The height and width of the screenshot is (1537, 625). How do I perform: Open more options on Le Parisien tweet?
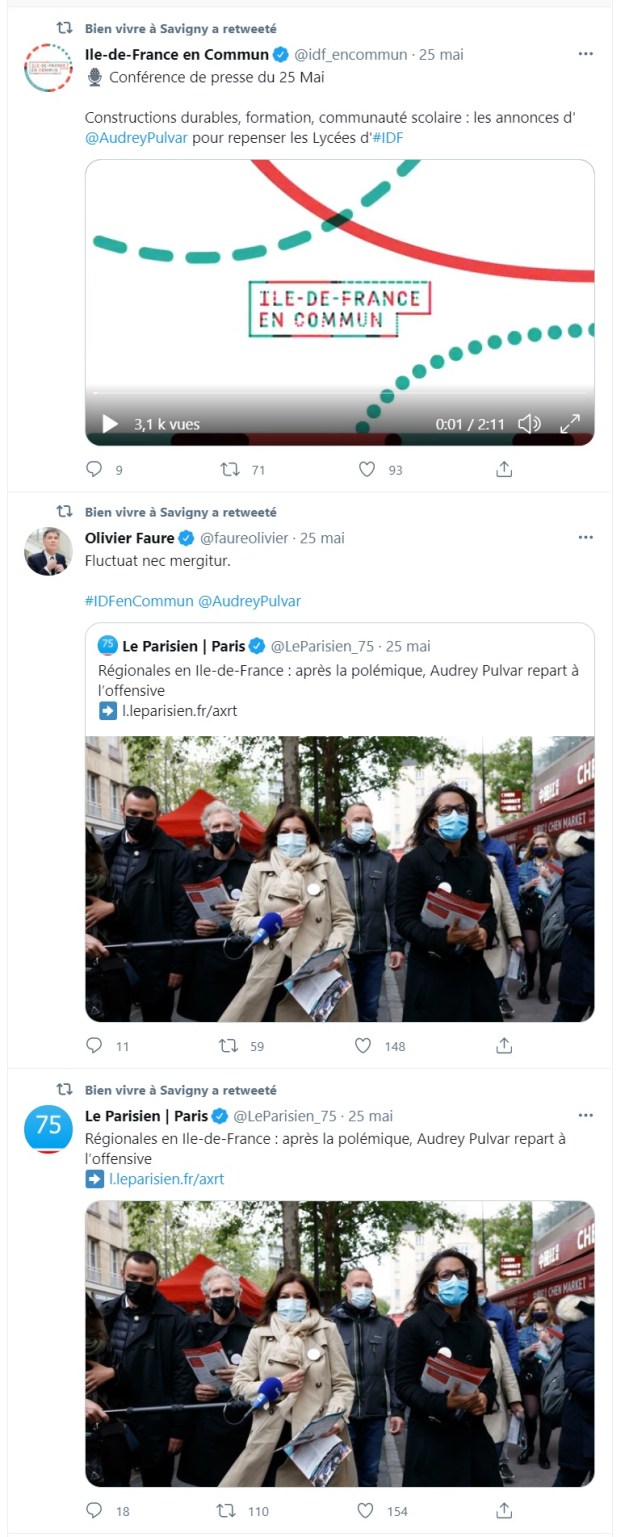pos(586,1116)
